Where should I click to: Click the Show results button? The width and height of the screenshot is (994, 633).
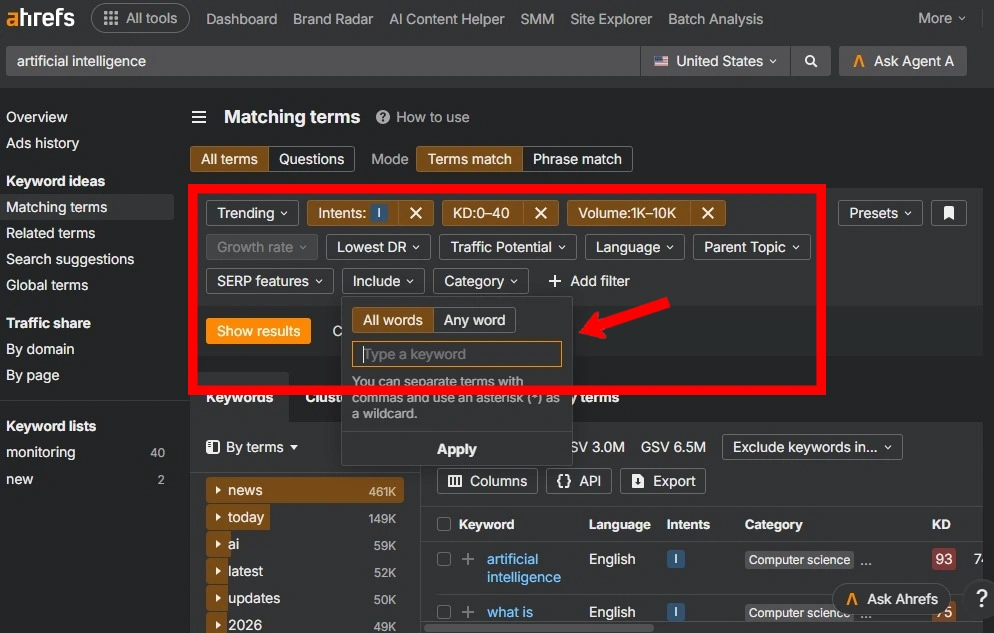[x=258, y=331]
